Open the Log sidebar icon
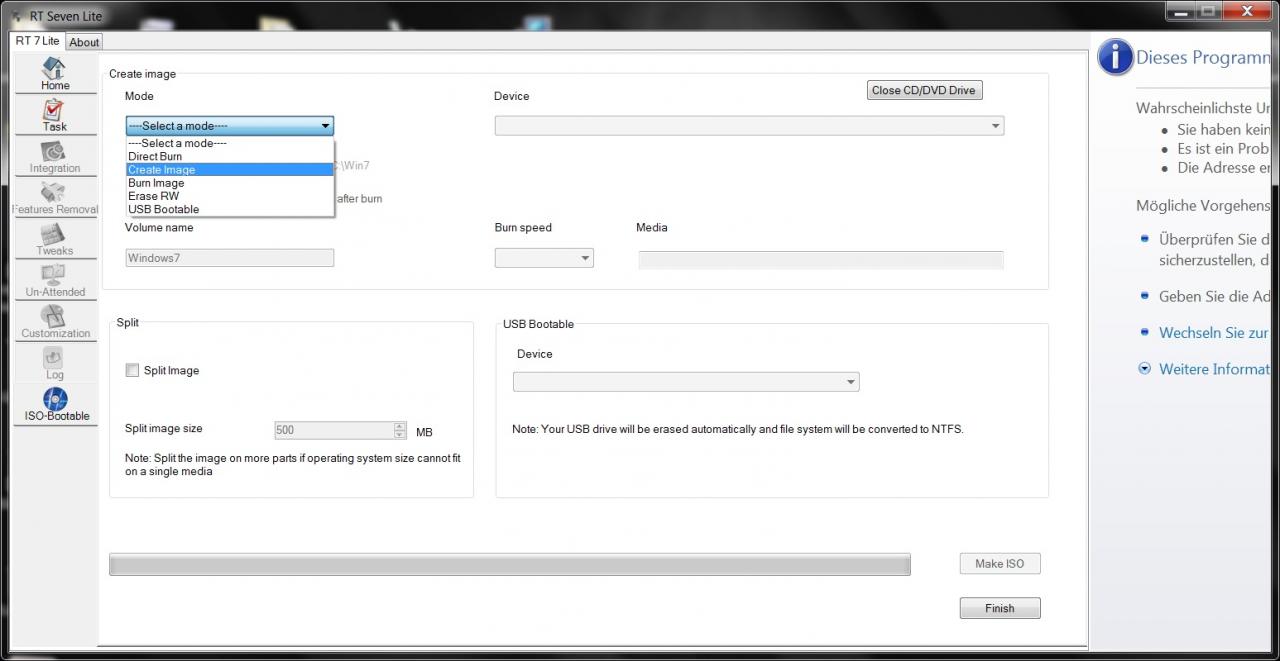Screen dimensions: 1280x661 pyautogui.click(x=55, y=363)
